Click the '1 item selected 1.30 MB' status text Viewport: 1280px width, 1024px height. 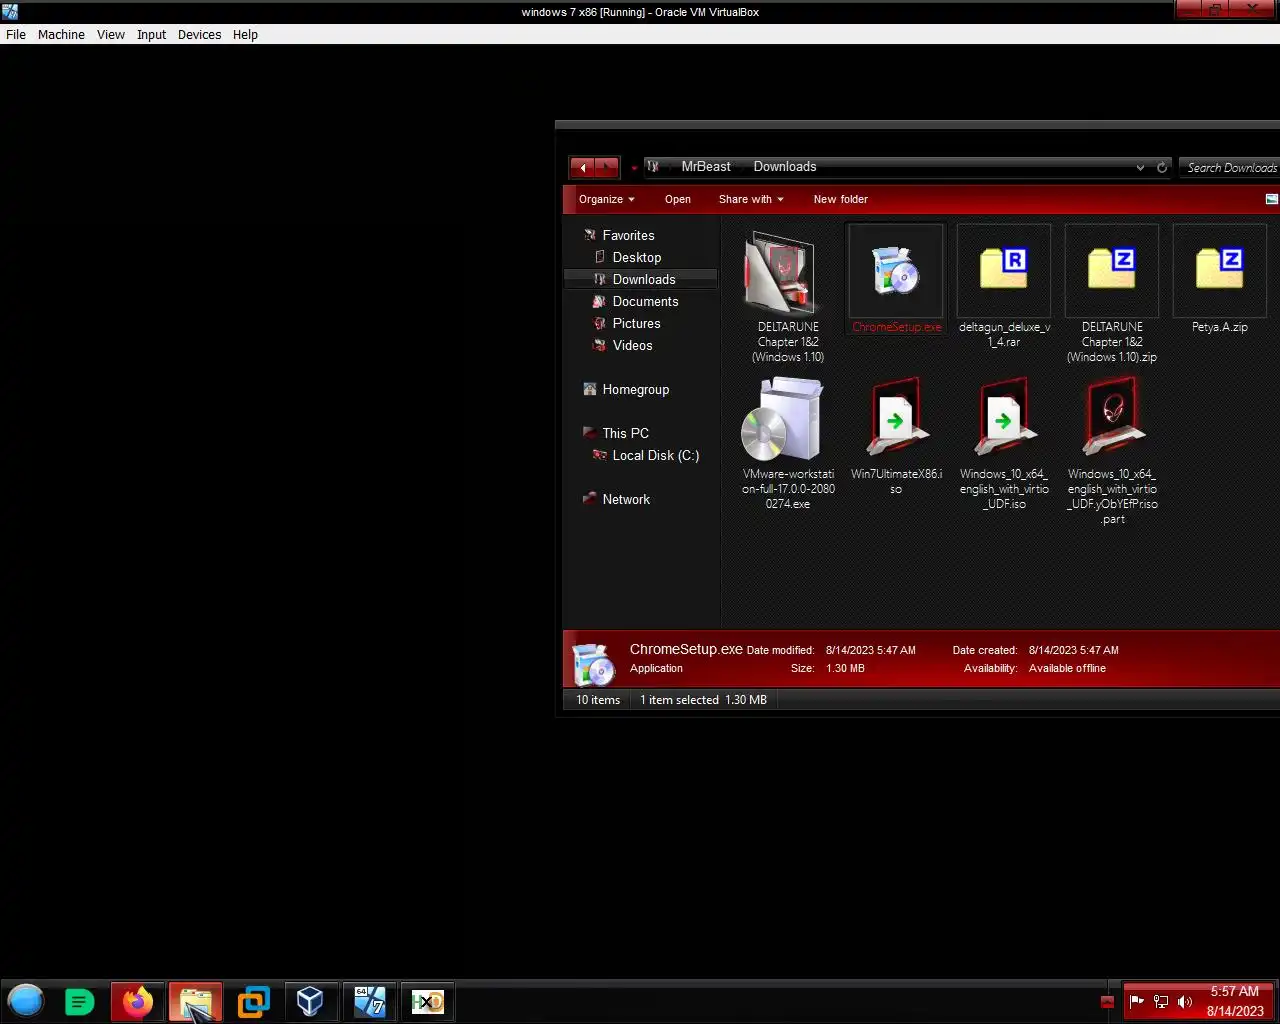tap(703, 700)
